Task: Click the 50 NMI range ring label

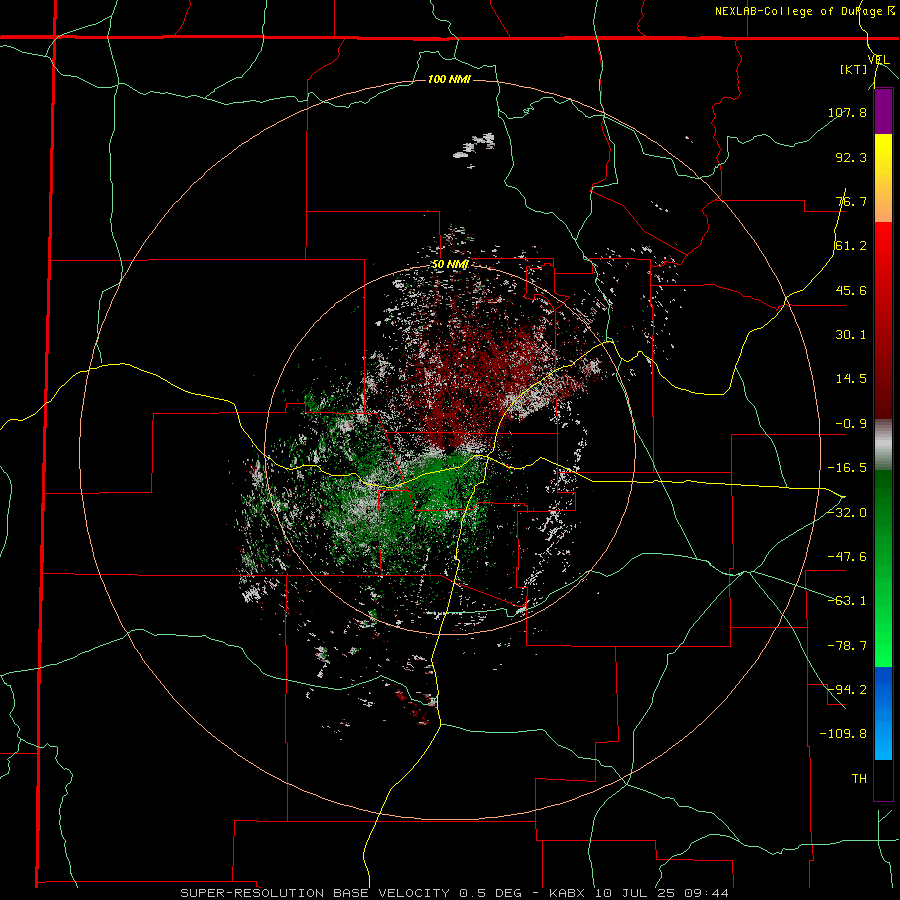Action: tap(449, 265)
